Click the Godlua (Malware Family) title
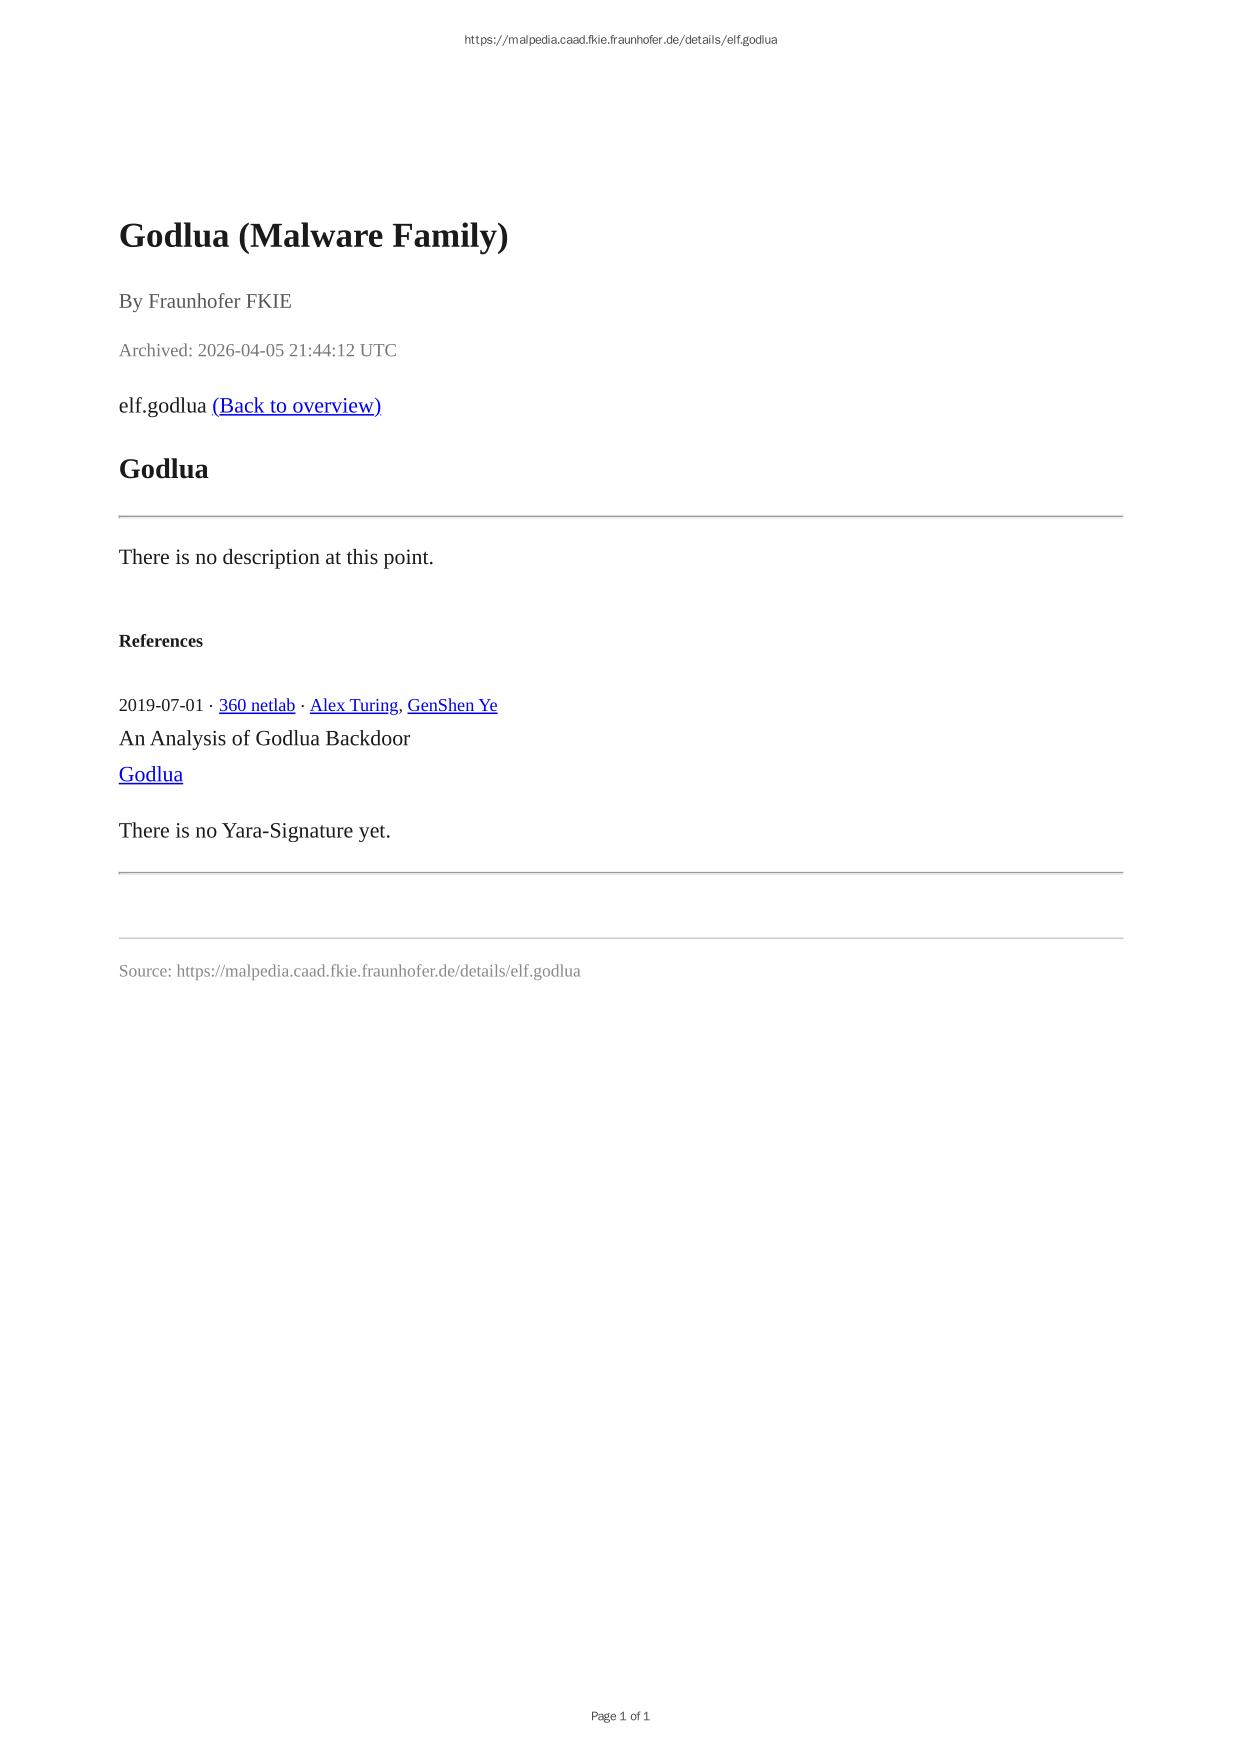Image resolution: width=1242 pixels, height=1756 pixels. (x=314, y=236)
